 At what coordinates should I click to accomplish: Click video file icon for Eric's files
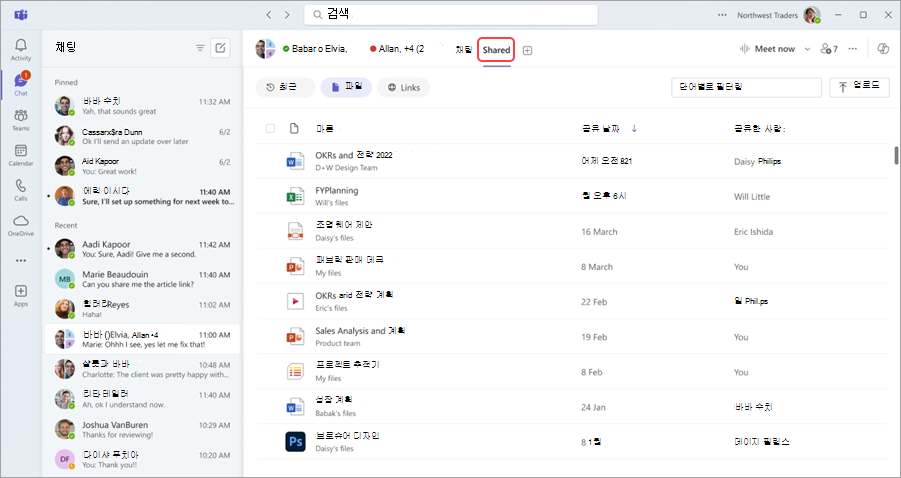(x=295, y=302)
